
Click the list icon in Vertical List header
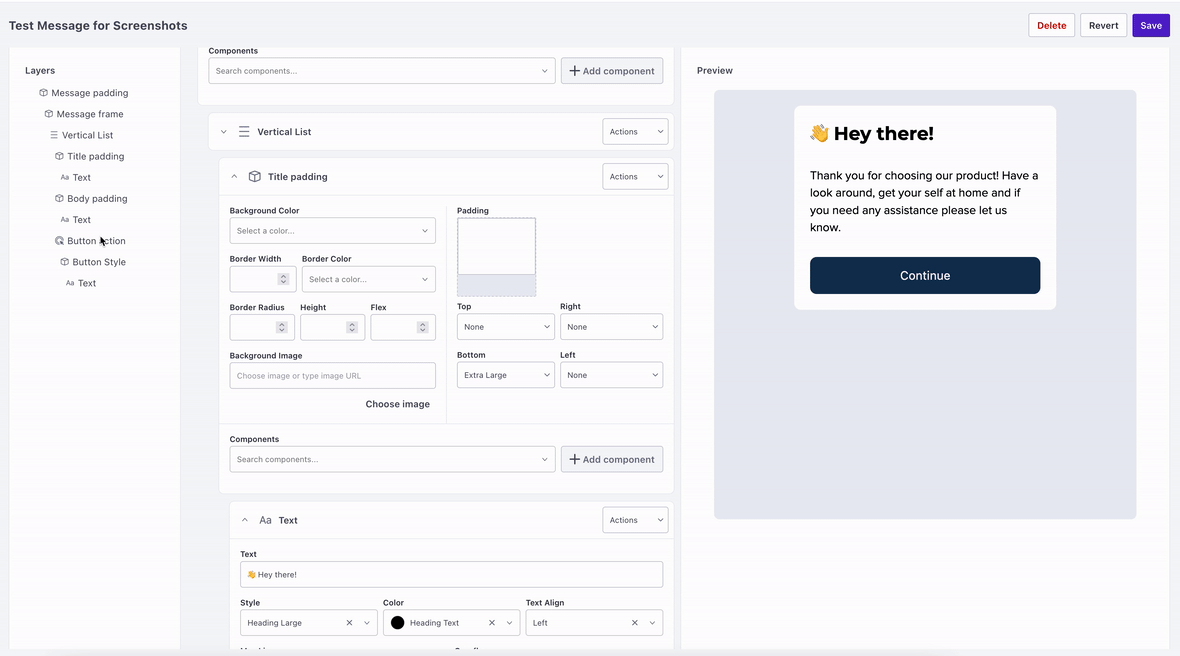pyautogui.click(x=244, y=132)
